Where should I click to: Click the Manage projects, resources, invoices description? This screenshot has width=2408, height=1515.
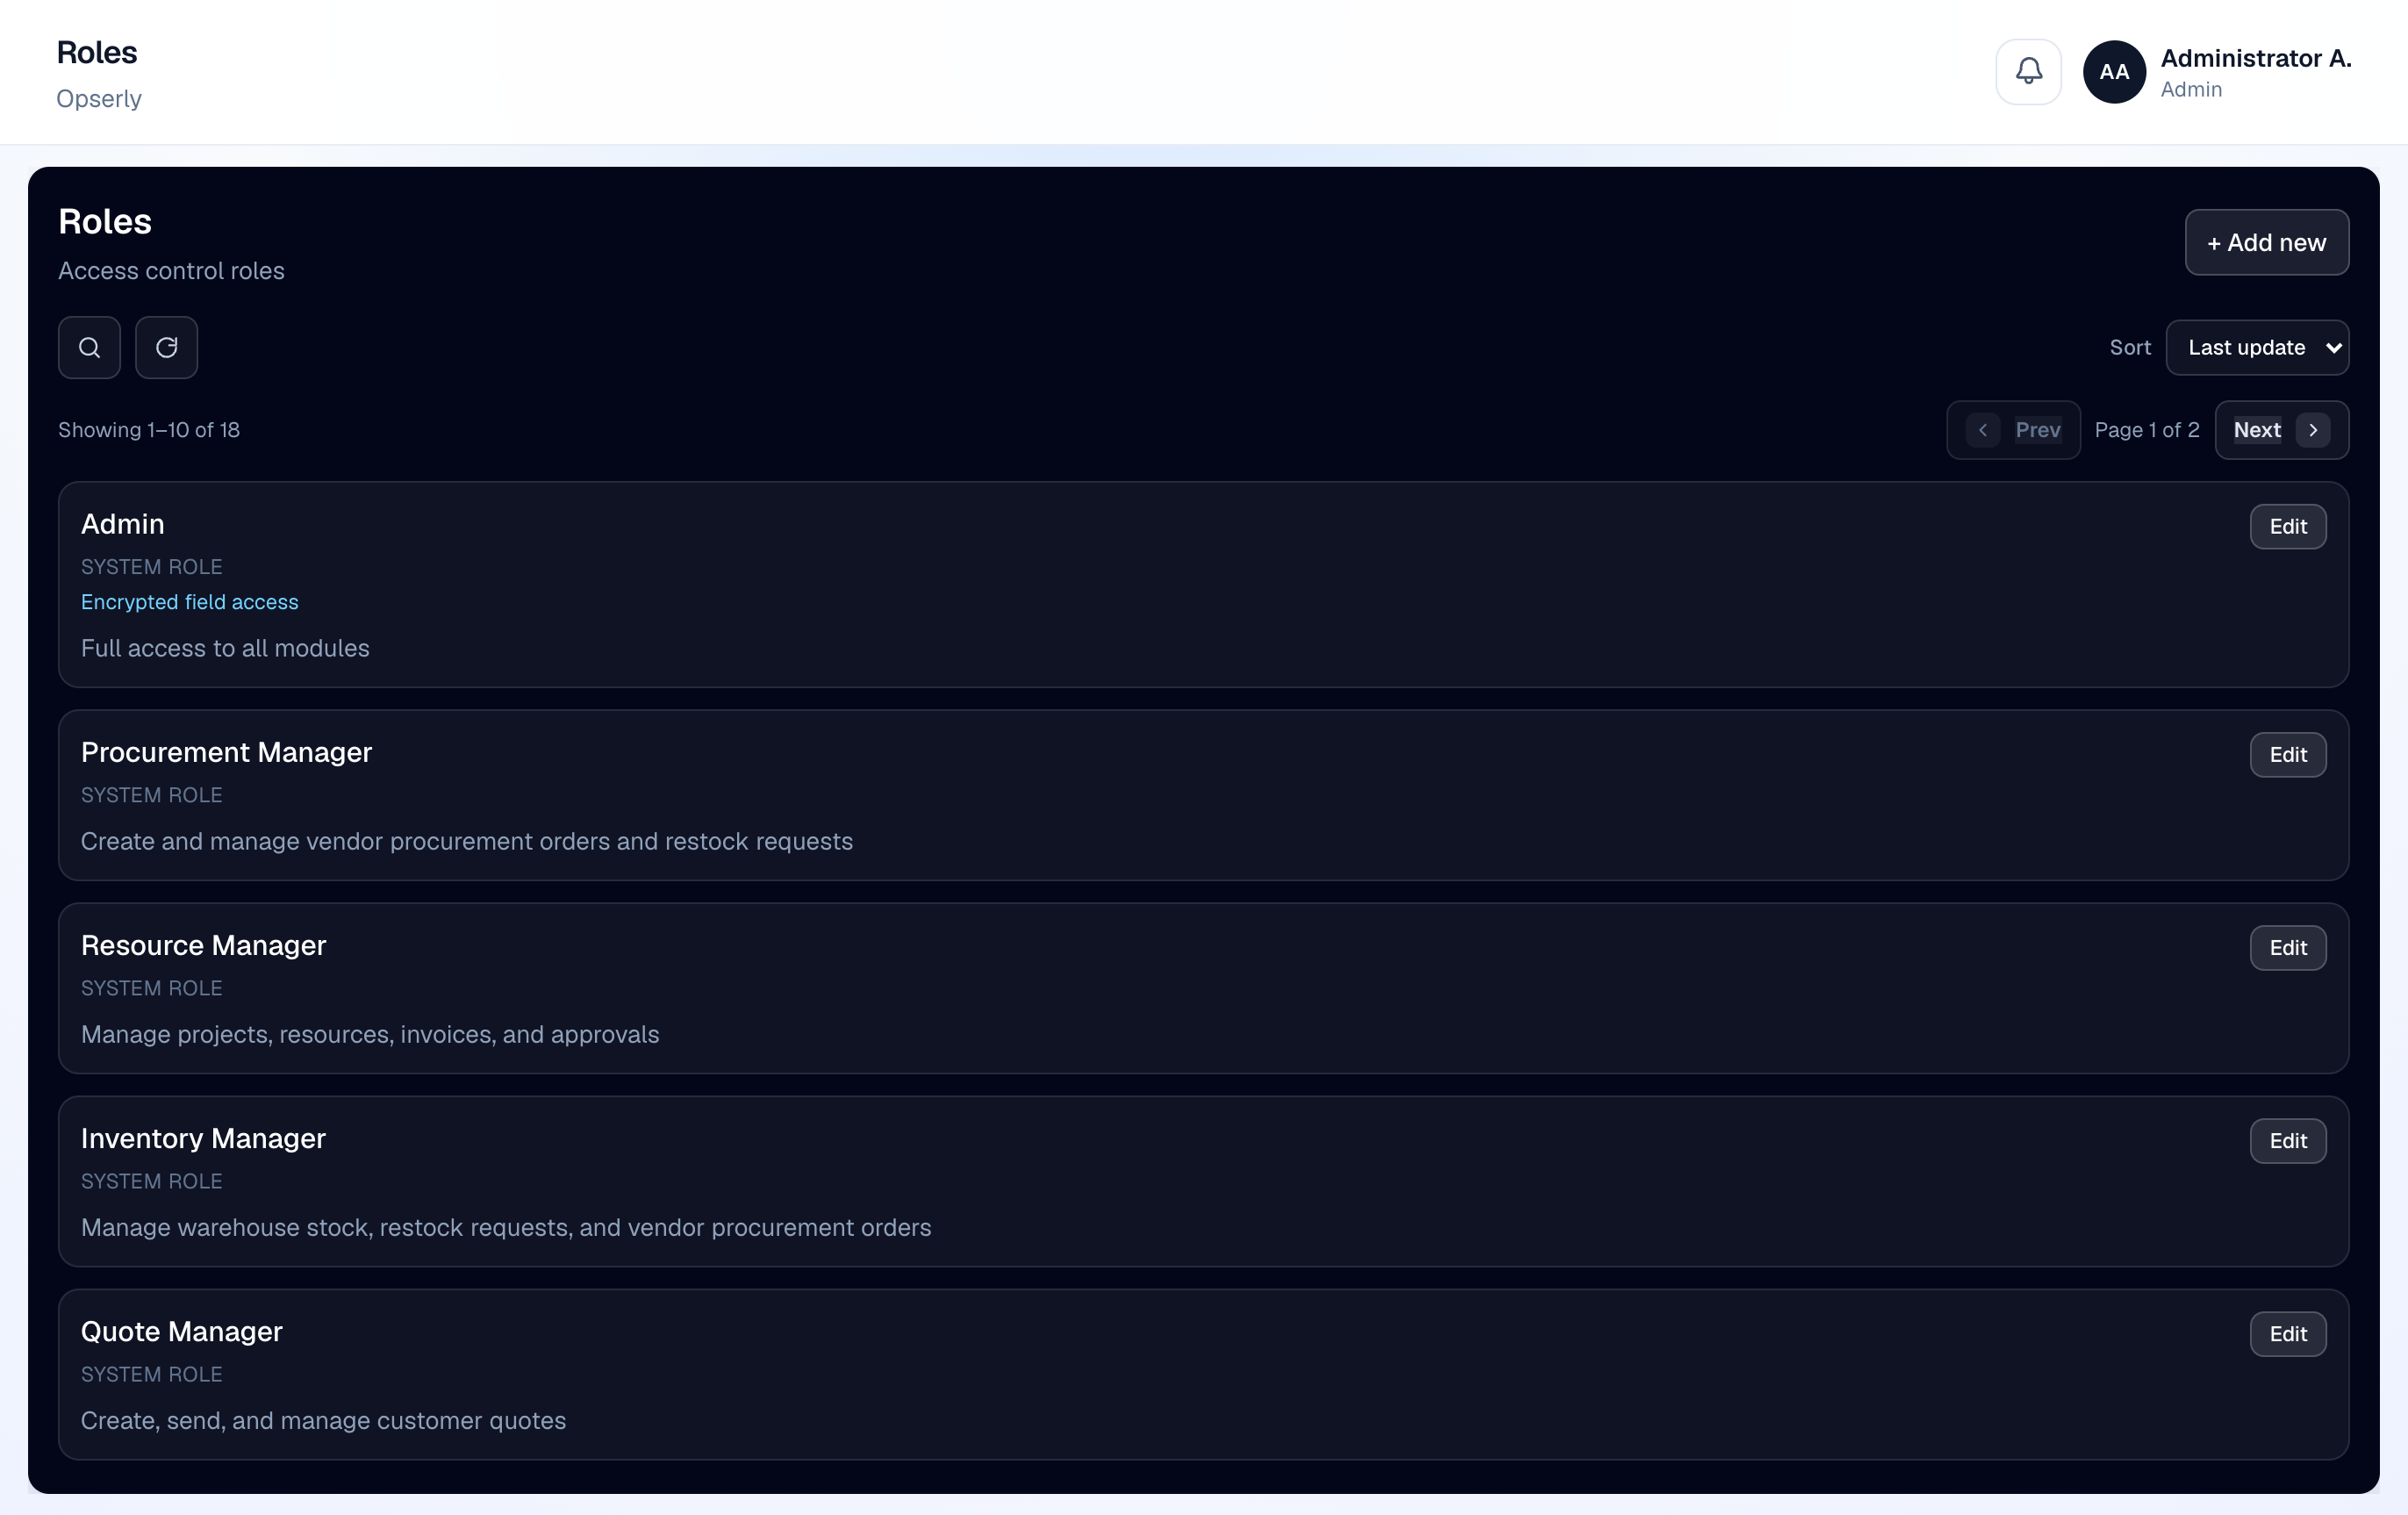pos(370,1034)
